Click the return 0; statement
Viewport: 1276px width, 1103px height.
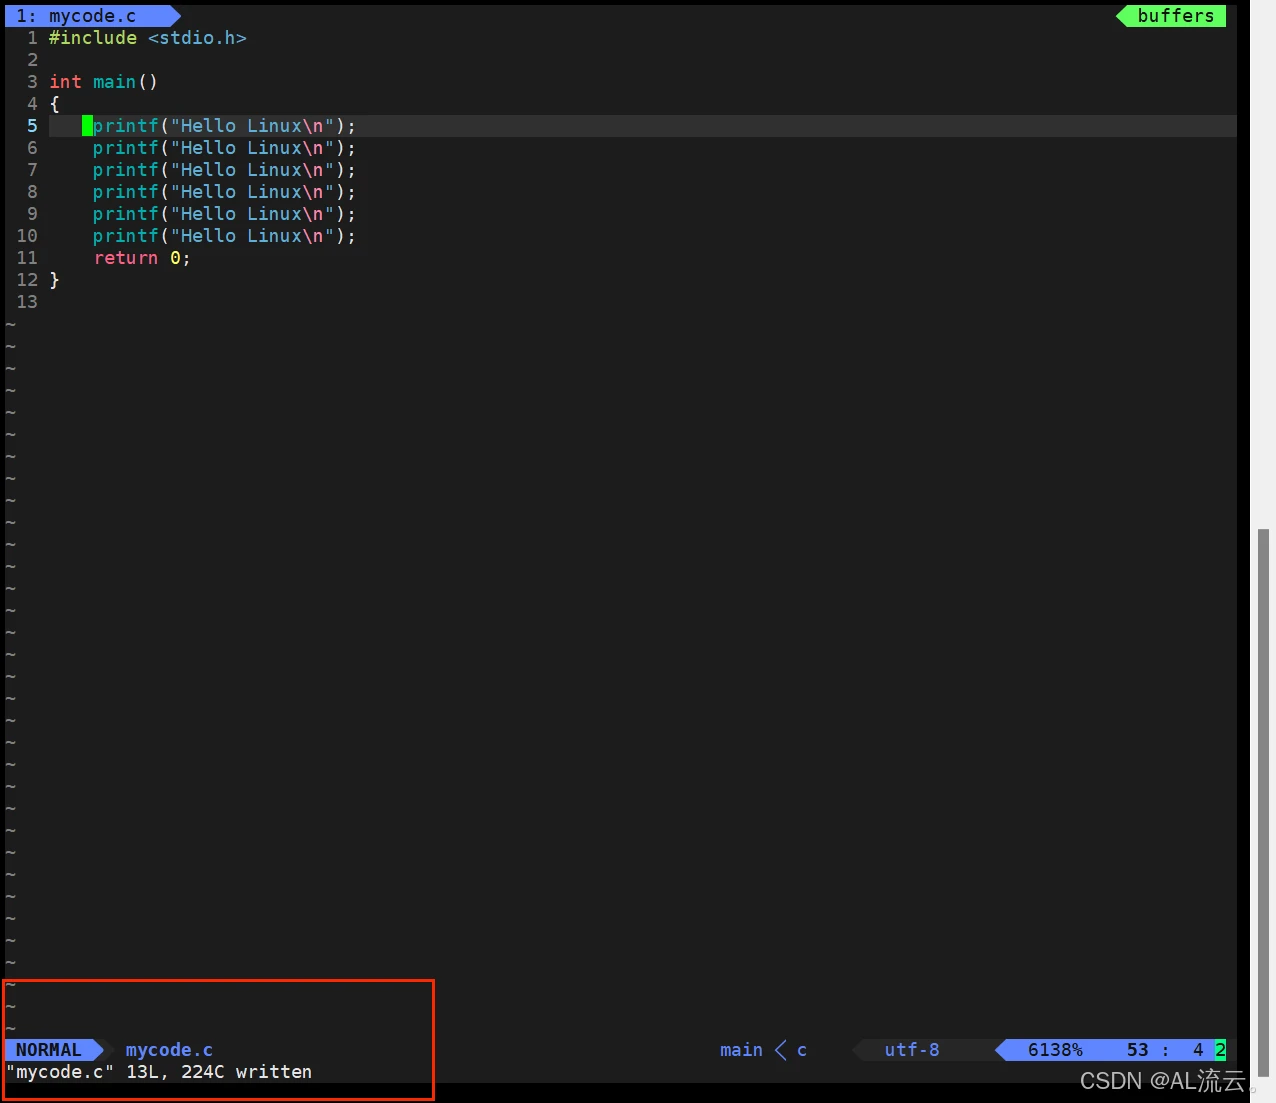[142, 258]
